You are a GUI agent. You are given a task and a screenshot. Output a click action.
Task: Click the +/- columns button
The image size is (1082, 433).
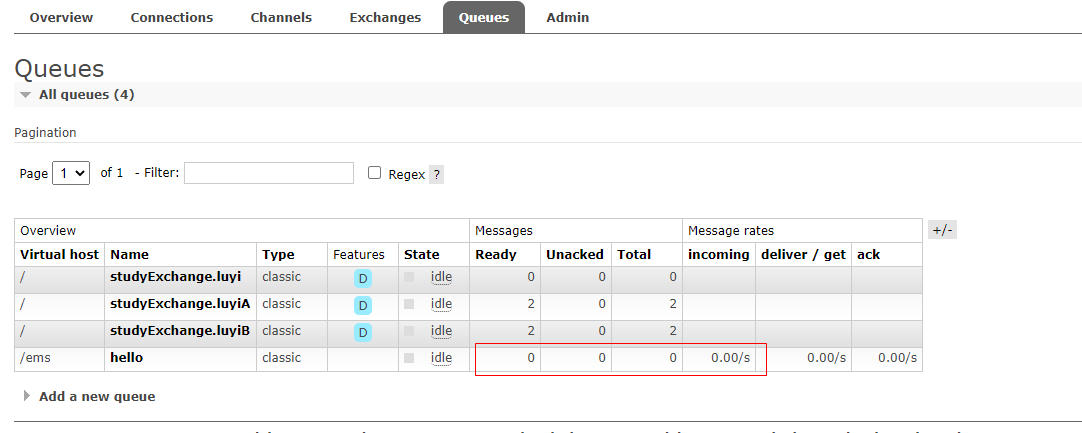pos(942,230)
